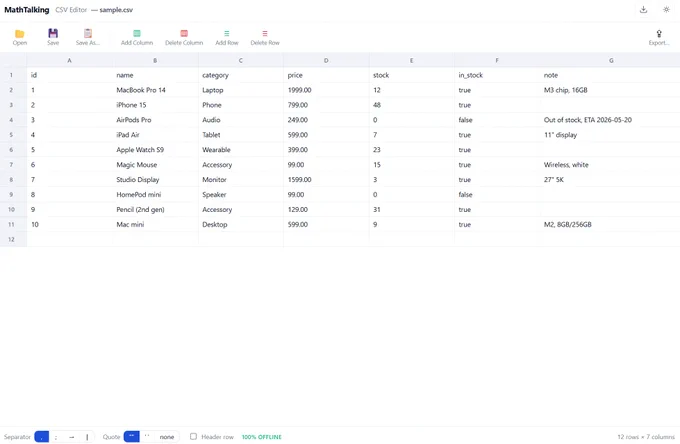680x444 pixels.
Task: Select column E header
Action: (412, 60)
